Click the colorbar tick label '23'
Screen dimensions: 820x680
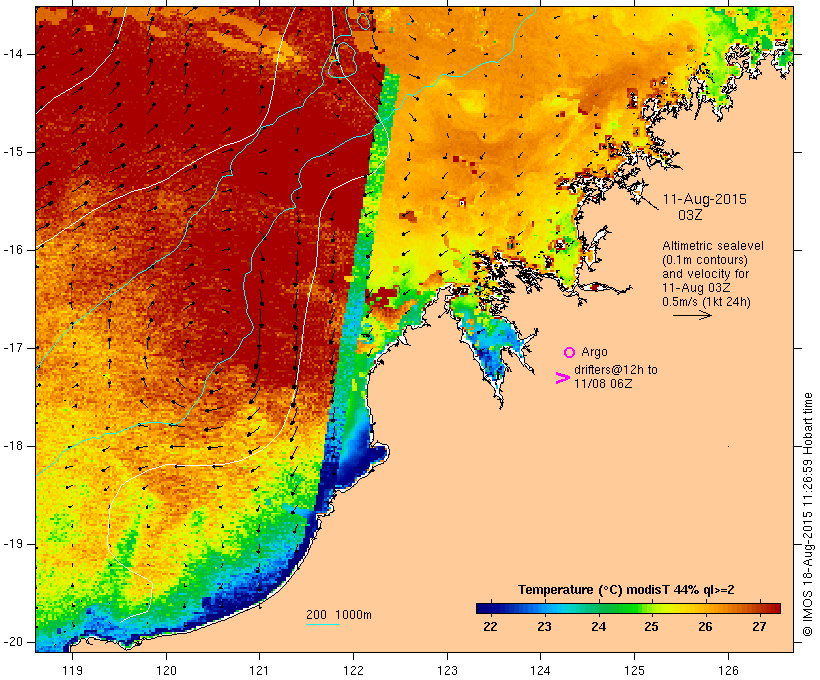tap(544, 627)
